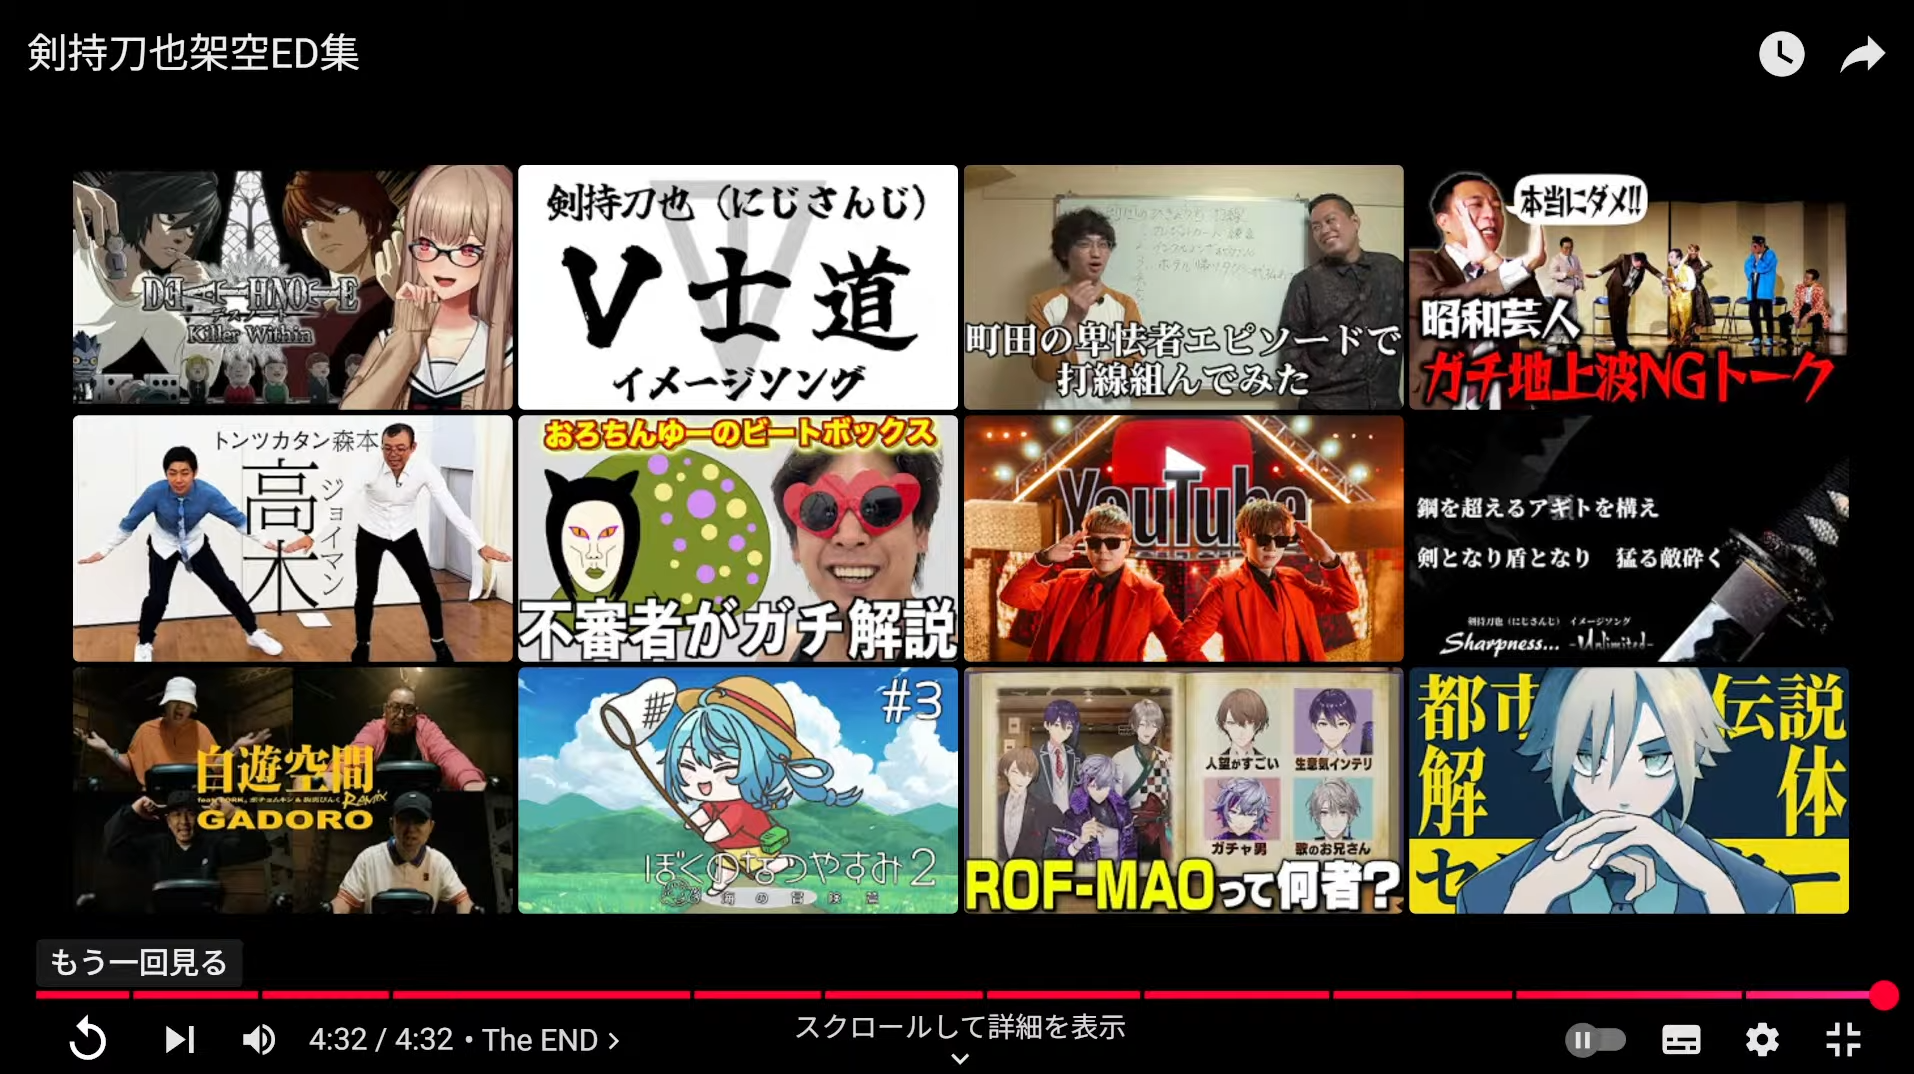Mute the video volume
This screenshot has height=1074, width=1914.
pos(259,1040)
